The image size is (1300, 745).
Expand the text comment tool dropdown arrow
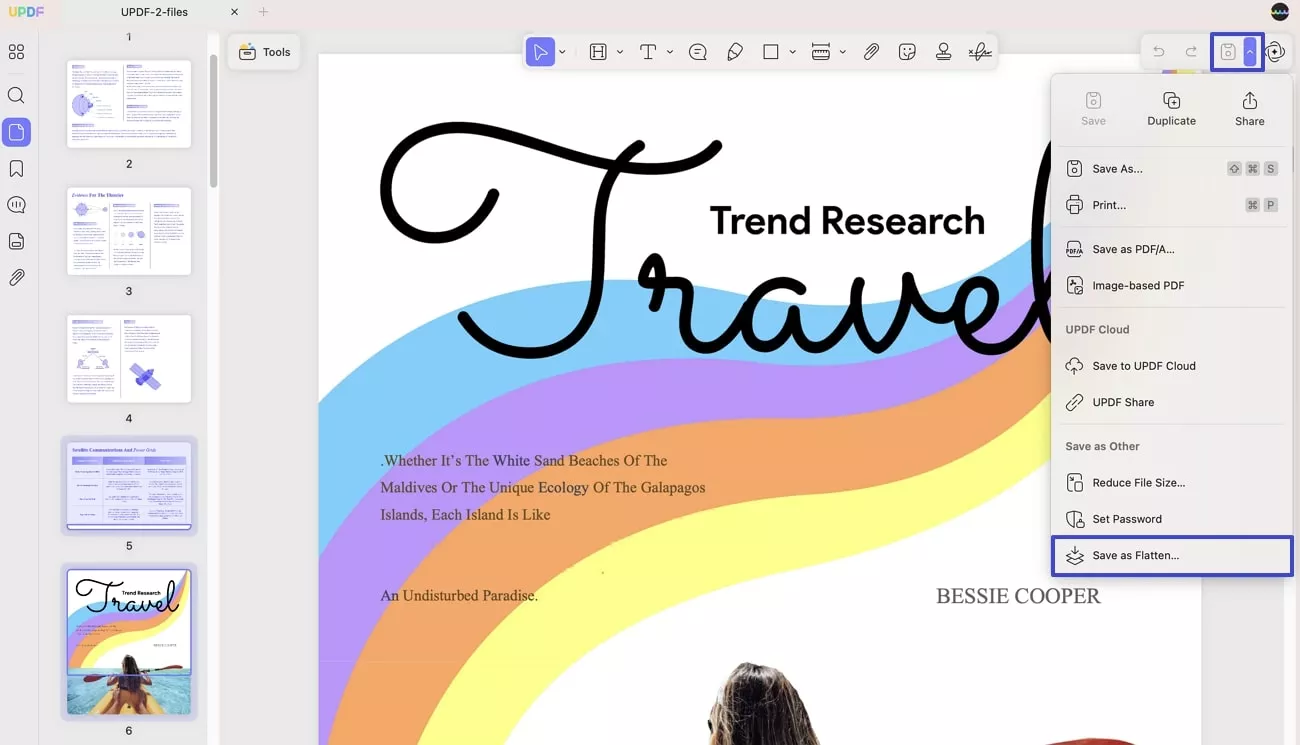click(670, 52)
